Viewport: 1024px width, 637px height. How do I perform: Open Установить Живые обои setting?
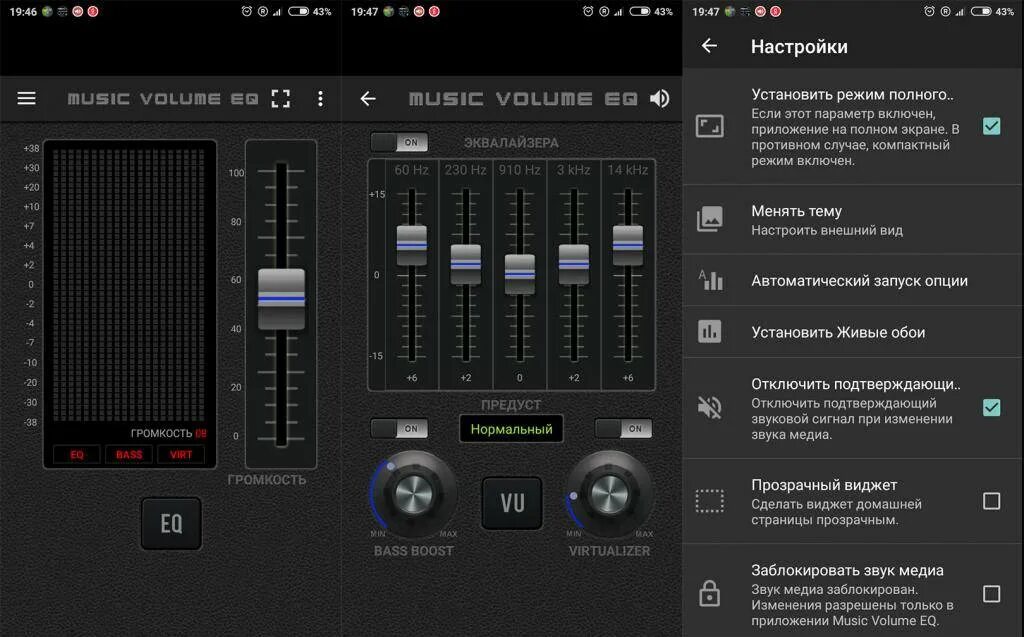coord(853,332)
